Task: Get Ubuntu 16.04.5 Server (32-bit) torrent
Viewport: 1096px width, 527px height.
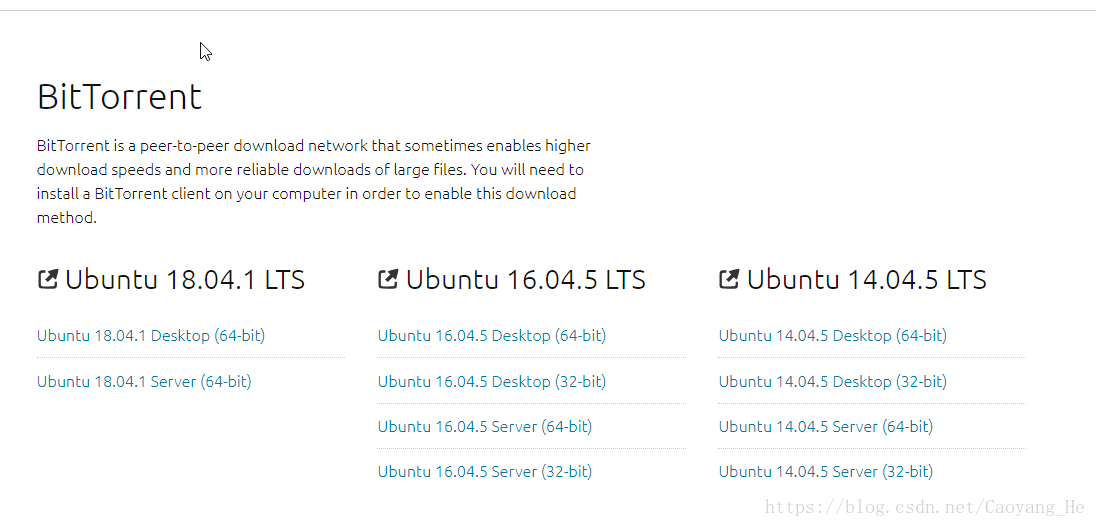Action: 485,472
